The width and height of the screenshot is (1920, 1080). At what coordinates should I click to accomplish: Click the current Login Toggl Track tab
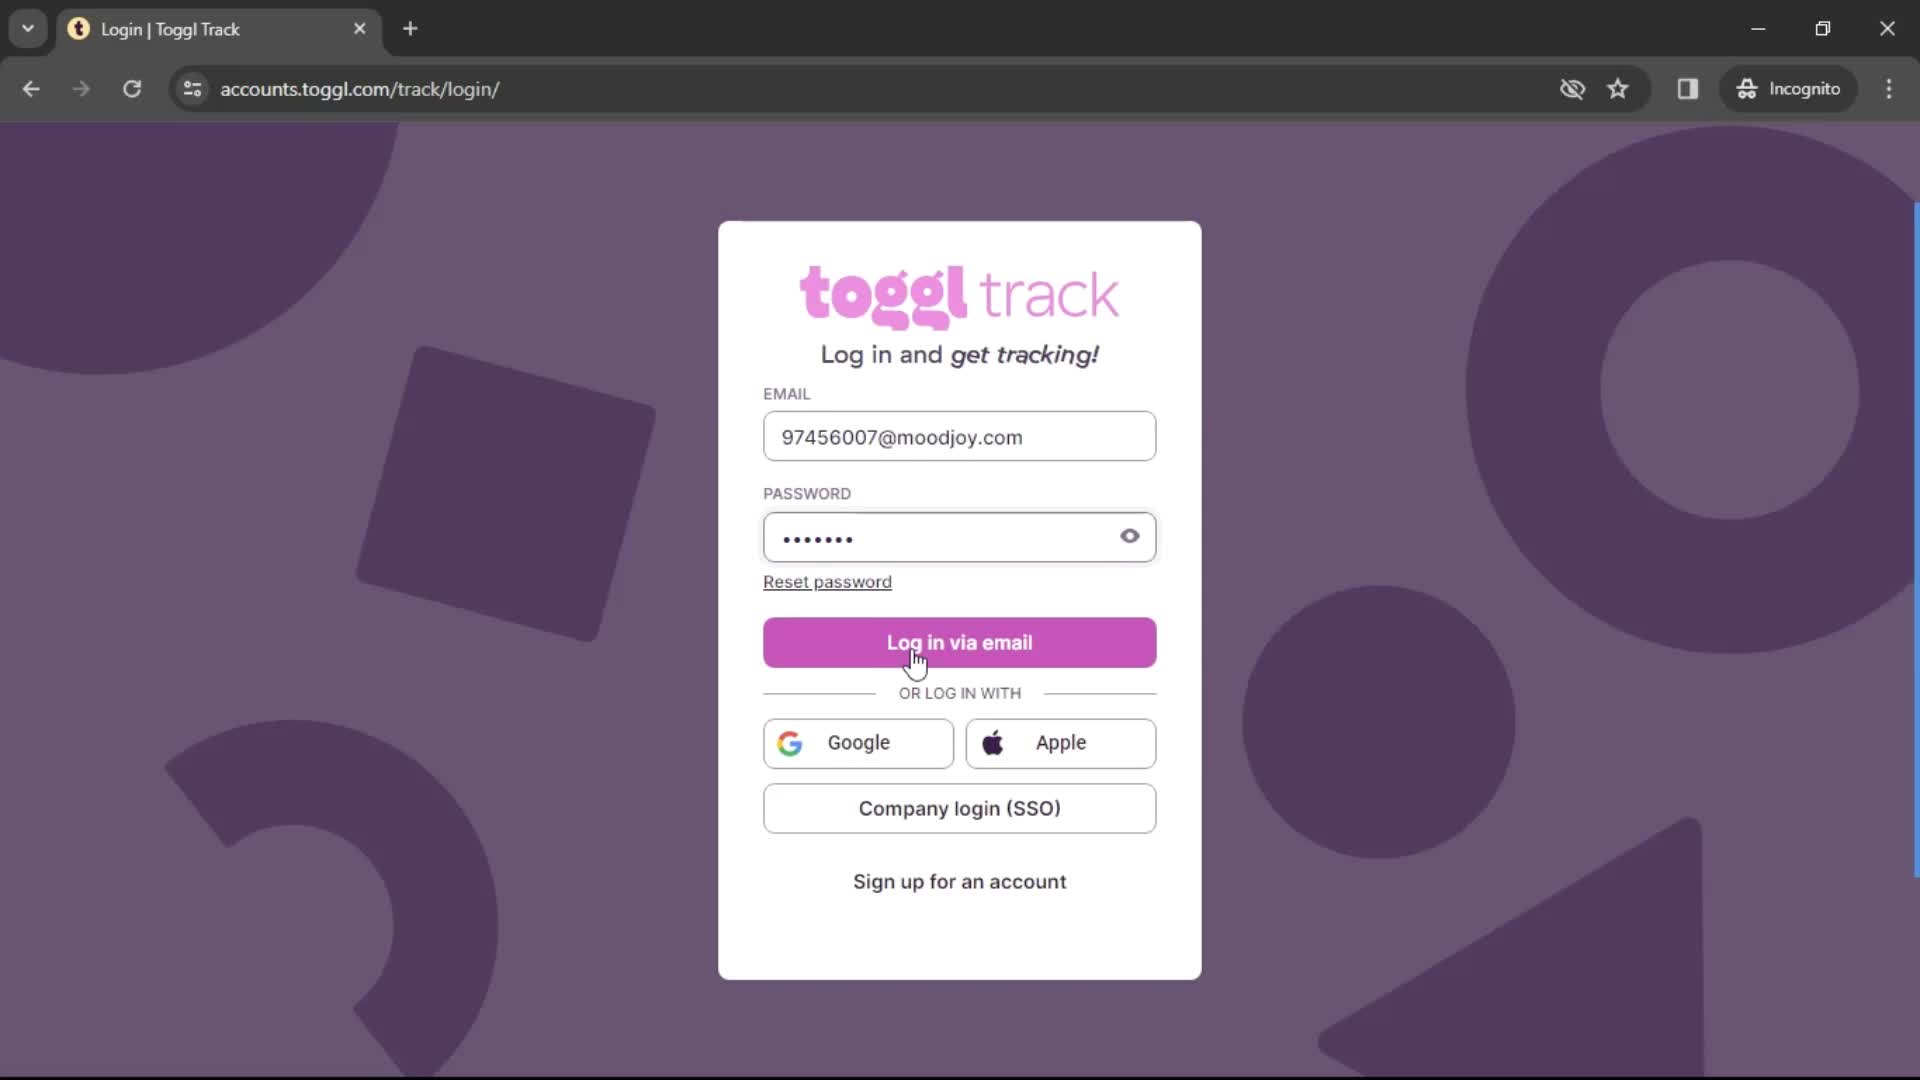coord(216,29)
